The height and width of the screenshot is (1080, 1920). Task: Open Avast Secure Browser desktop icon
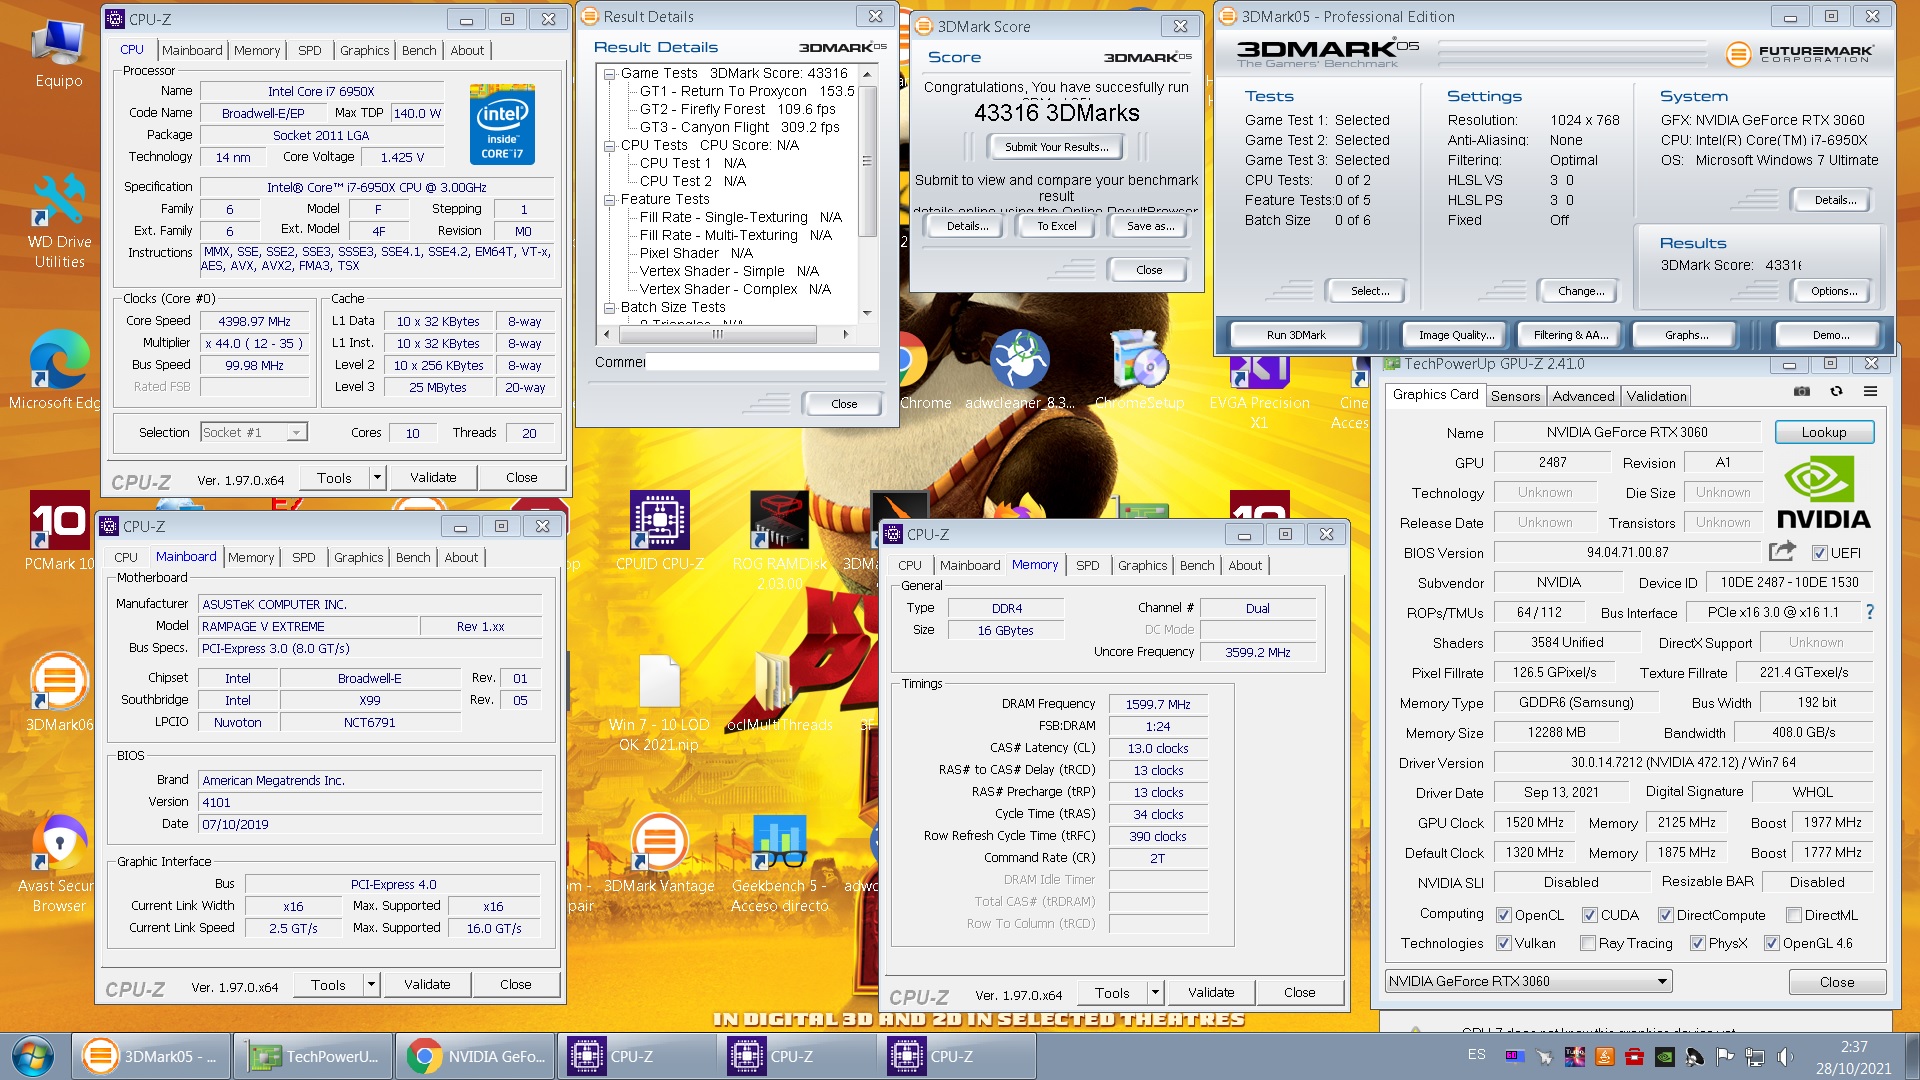coord(59,863)
